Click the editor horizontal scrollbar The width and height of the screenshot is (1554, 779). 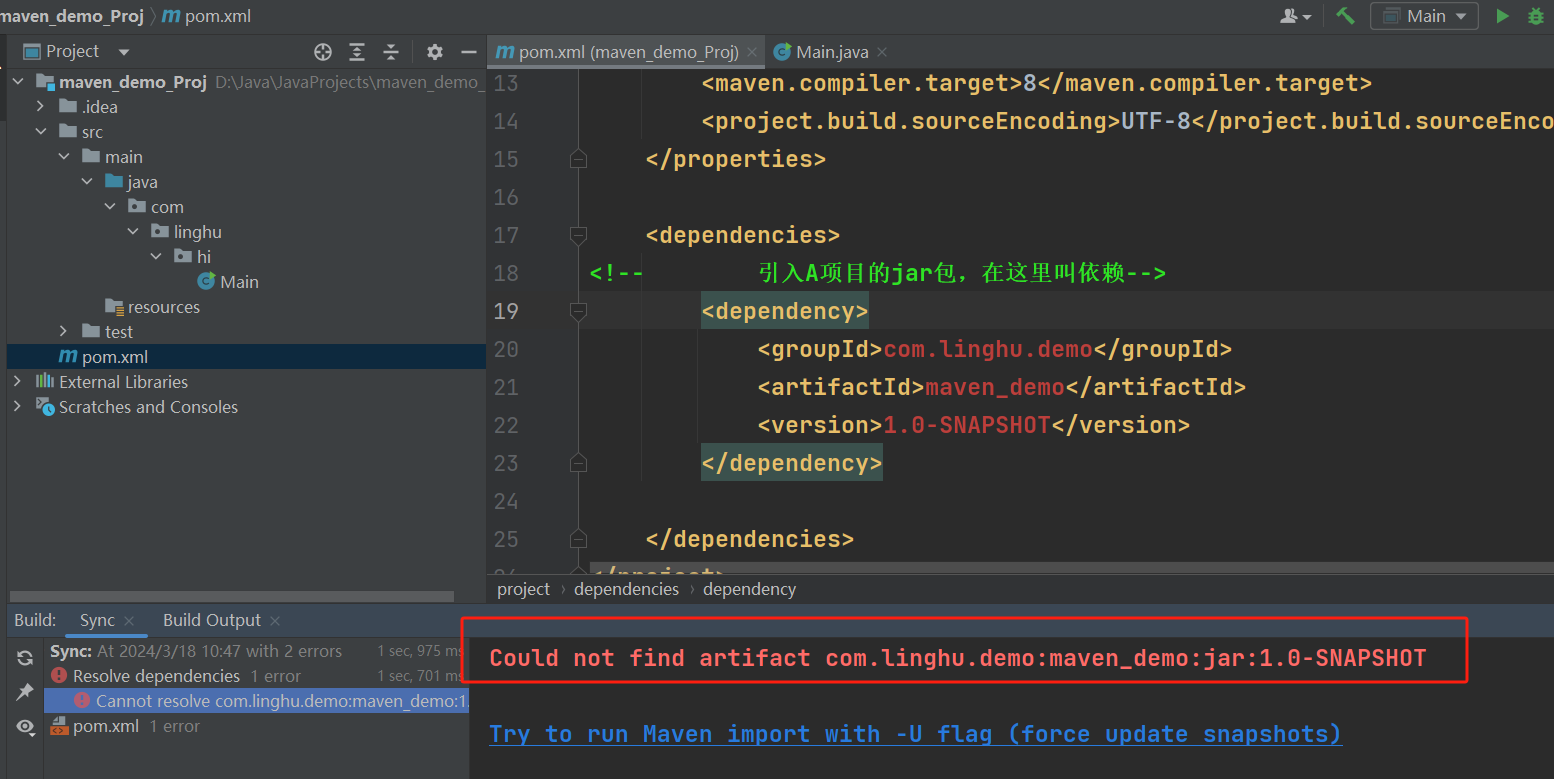click(1070, 568)
